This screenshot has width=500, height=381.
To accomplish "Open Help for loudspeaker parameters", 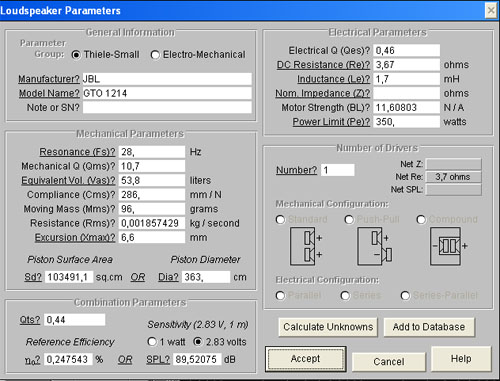I will (461, 359).
